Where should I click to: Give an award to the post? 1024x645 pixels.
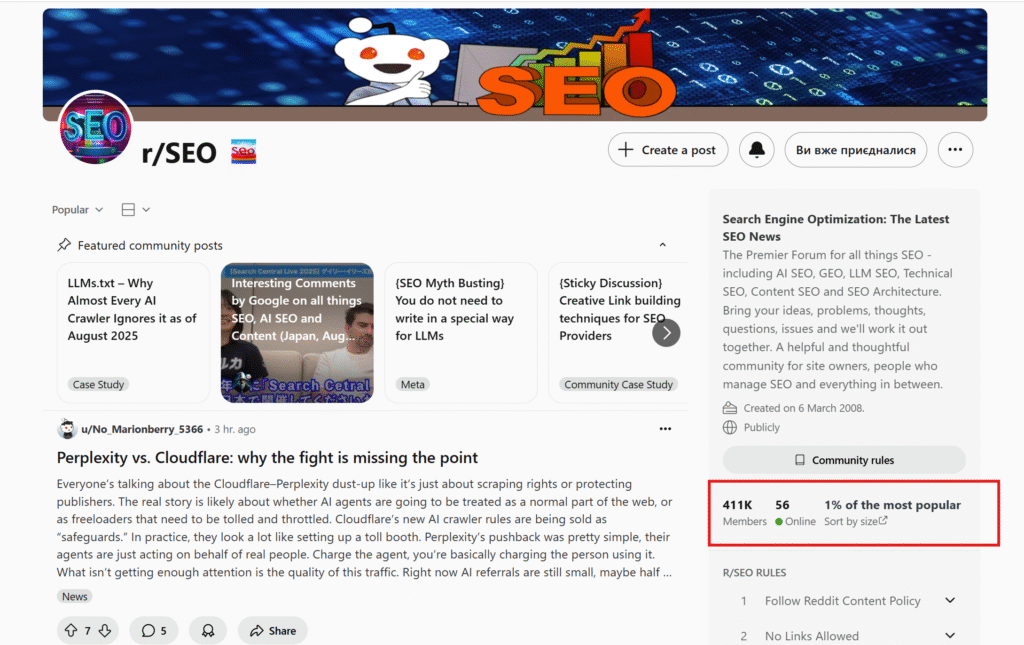click(208, 631)
